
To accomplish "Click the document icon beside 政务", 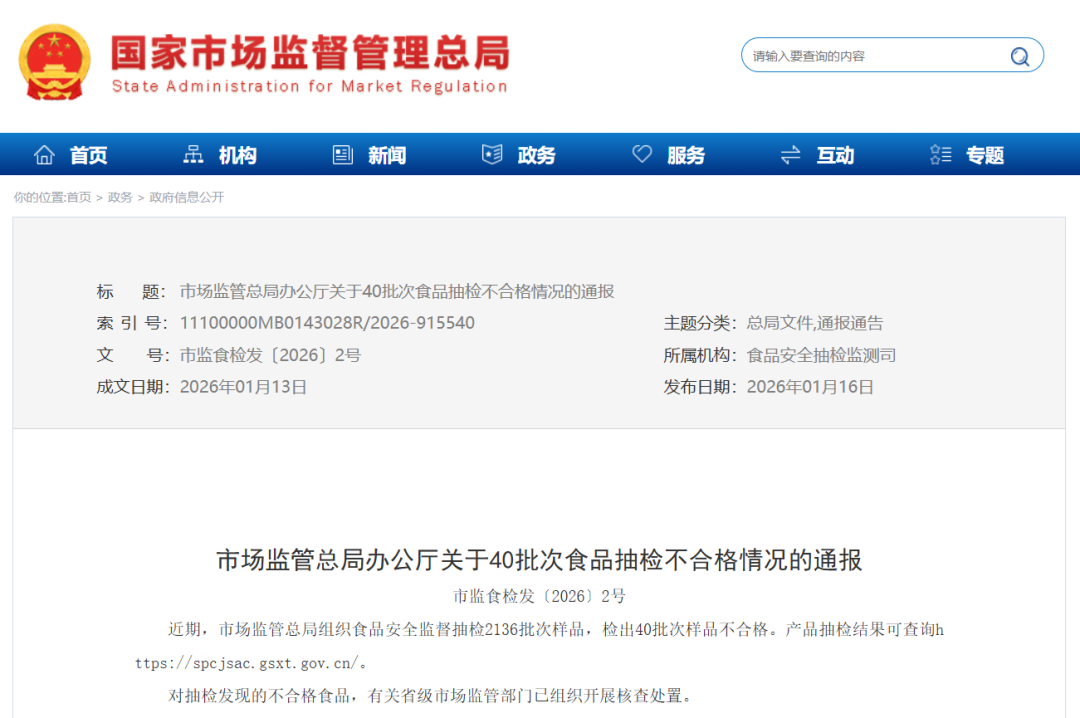I will [x=492, y=155].
